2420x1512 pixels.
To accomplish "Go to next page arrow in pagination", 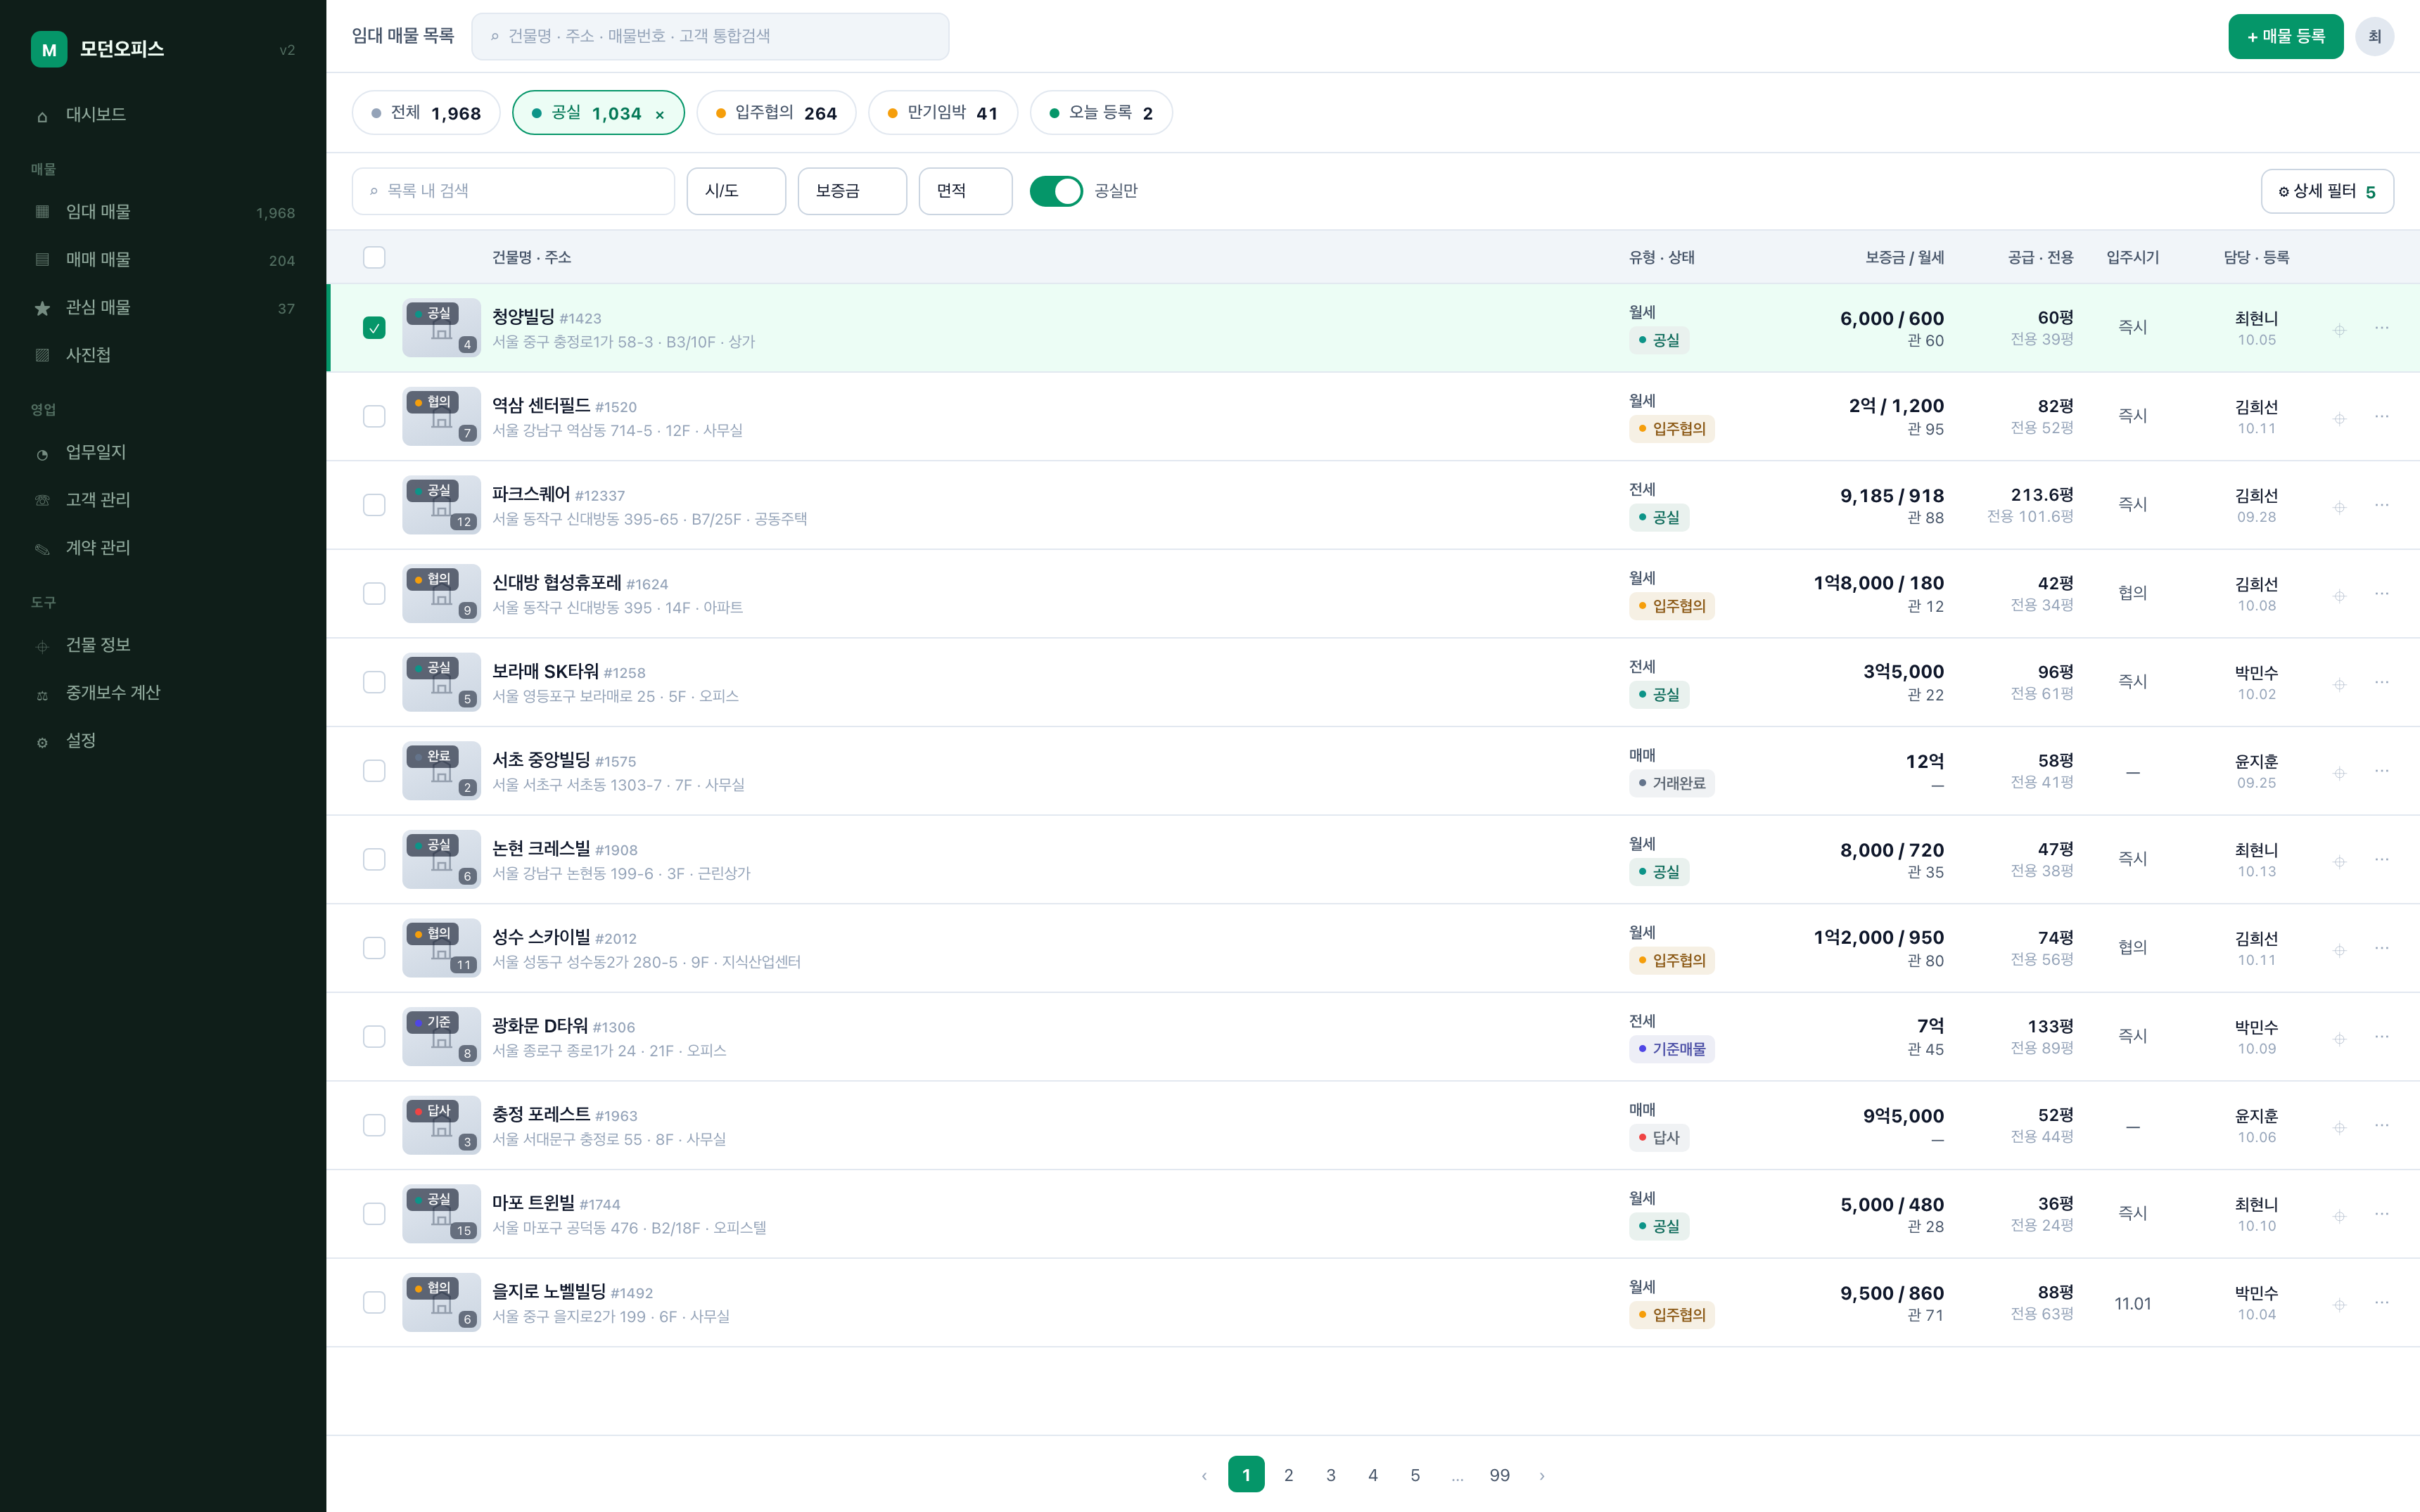I will click(1542, 1475).
